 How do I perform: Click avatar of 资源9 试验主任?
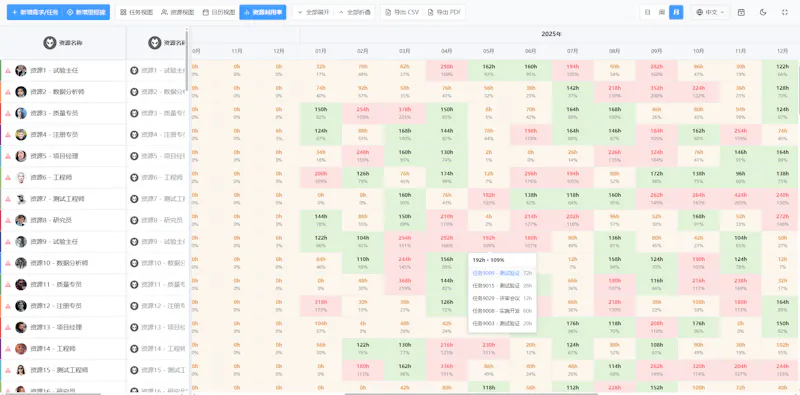(x=21, y=242)
